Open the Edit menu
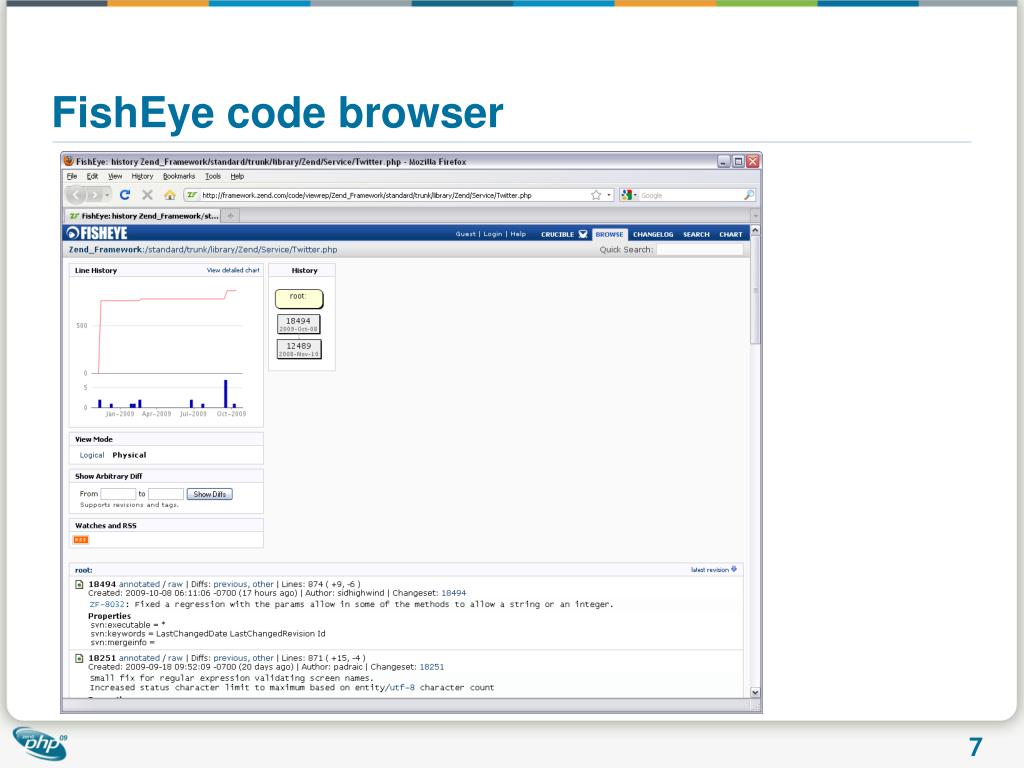Image resolution: width=1024 pixels, height=768 pixels. pos(92,176)
